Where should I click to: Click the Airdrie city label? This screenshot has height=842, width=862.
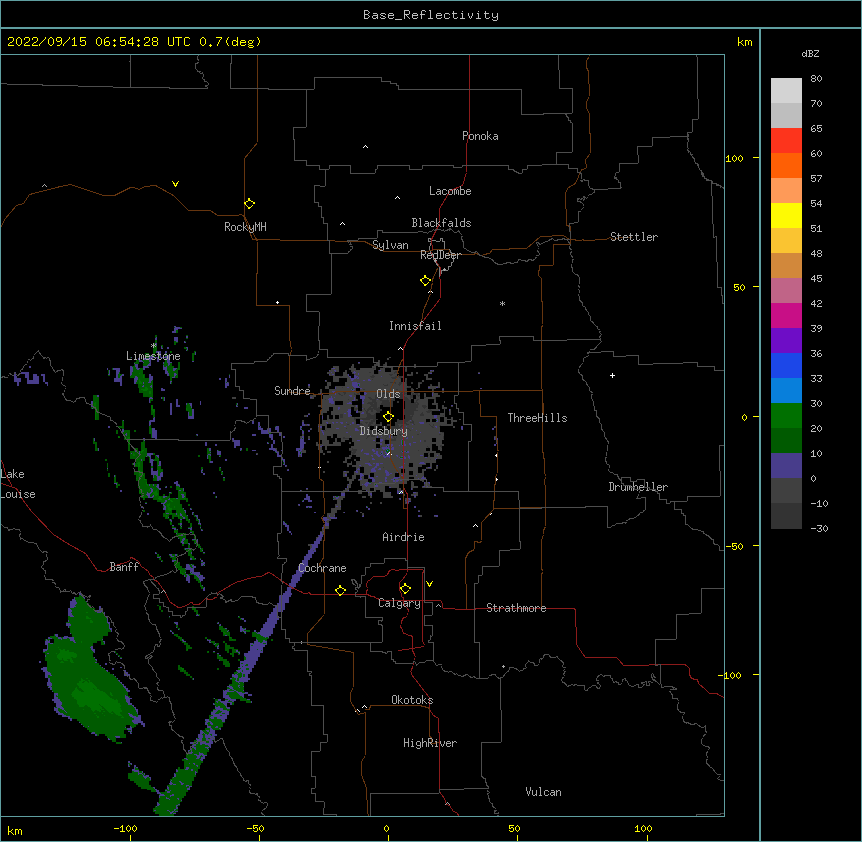[x=403, y=537]
